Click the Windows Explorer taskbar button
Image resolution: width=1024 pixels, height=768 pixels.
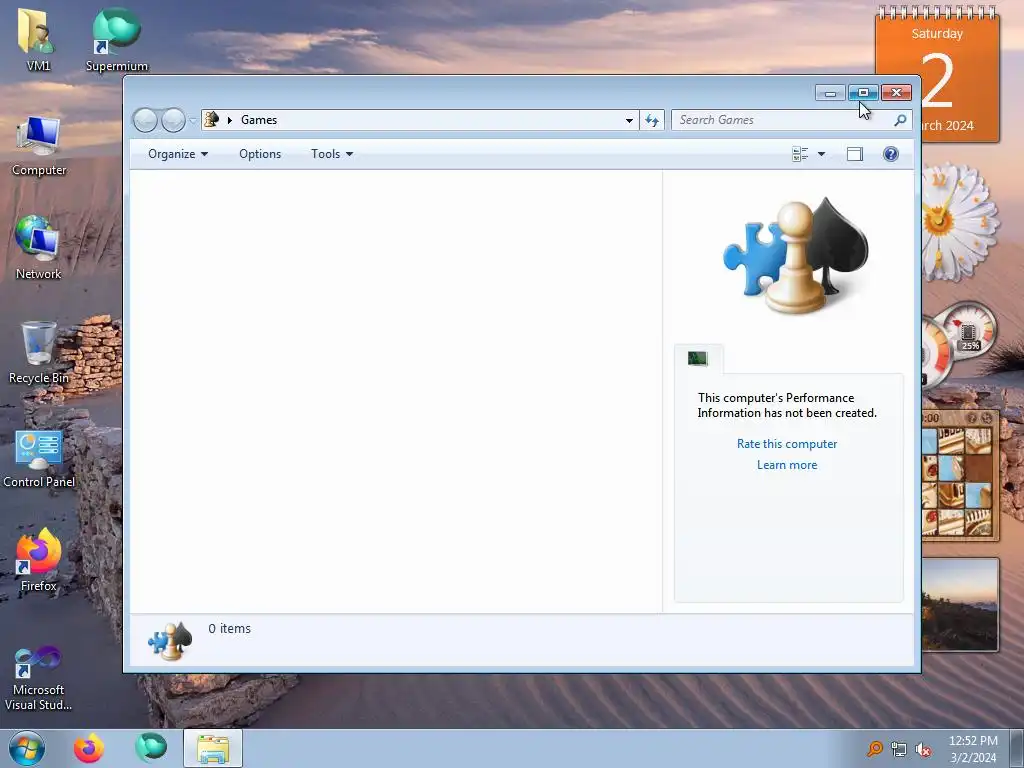(213, 748)
